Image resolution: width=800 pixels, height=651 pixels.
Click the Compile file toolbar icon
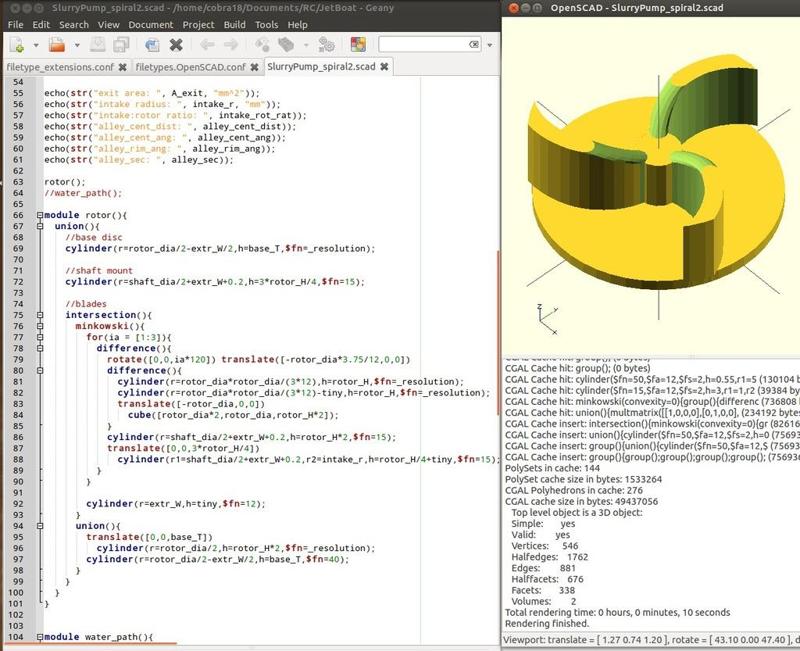coord(263,45)
